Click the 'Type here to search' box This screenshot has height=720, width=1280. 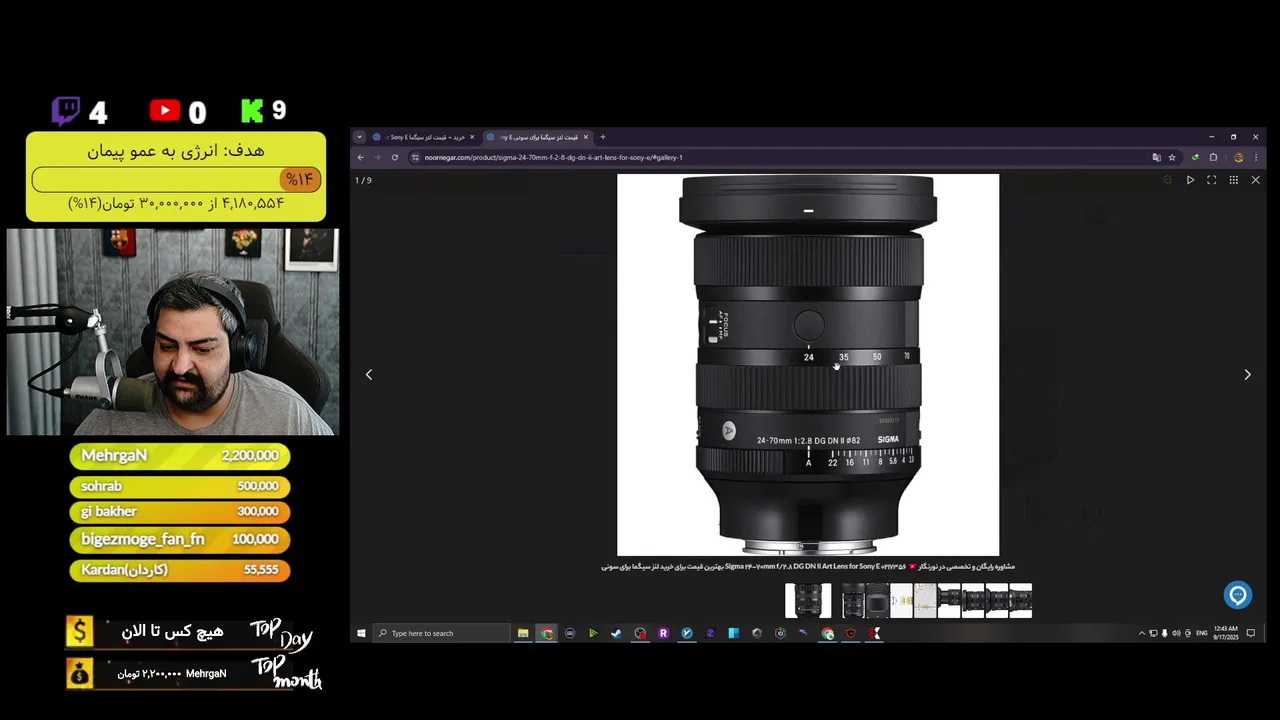point(441,633)
